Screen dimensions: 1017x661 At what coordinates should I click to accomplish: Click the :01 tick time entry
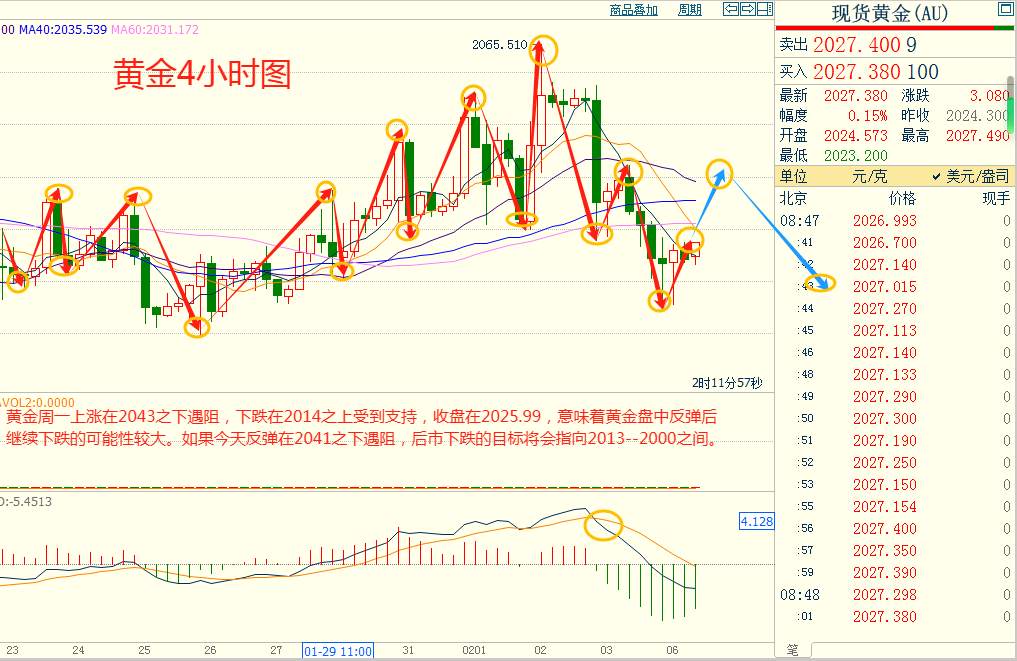tap(805, 617)
